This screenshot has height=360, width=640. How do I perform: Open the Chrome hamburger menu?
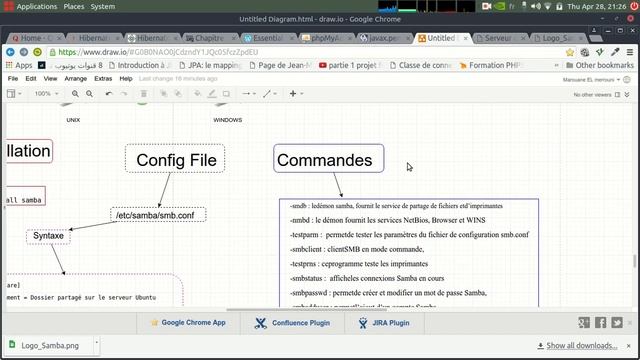[x=630, y=52]
